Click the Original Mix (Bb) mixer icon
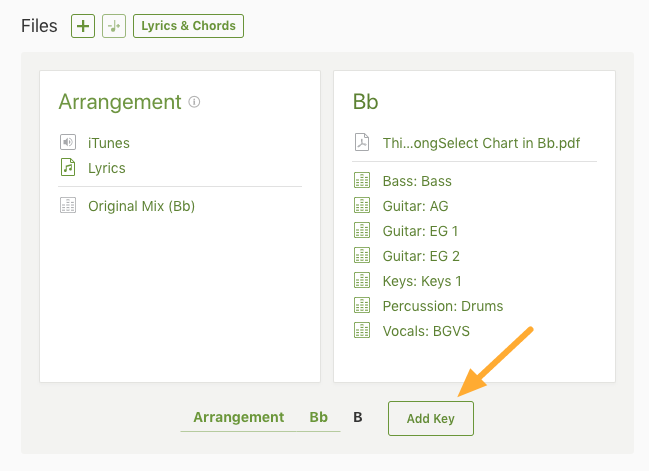The width and height of the screenshot is (649, 471). (68, 205)
